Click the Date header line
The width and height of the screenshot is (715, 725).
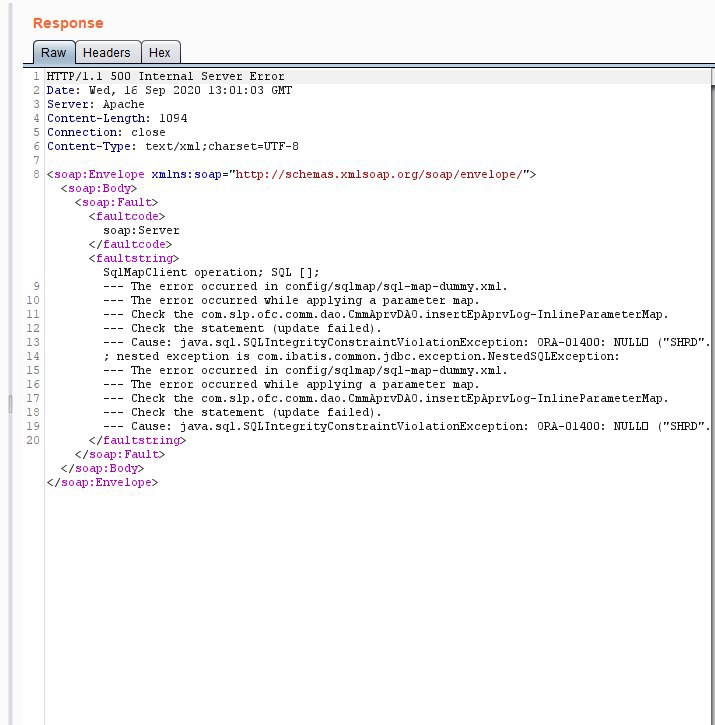169,90
